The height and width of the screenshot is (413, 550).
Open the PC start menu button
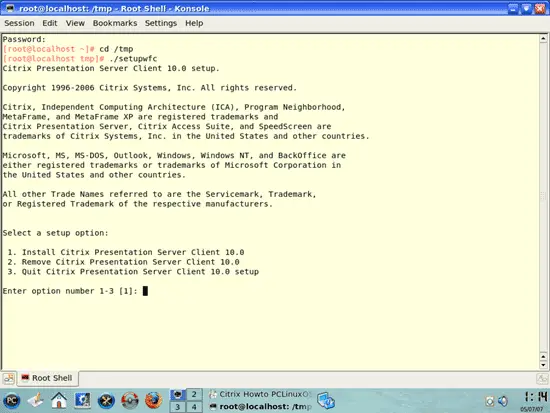coord(12,400)
